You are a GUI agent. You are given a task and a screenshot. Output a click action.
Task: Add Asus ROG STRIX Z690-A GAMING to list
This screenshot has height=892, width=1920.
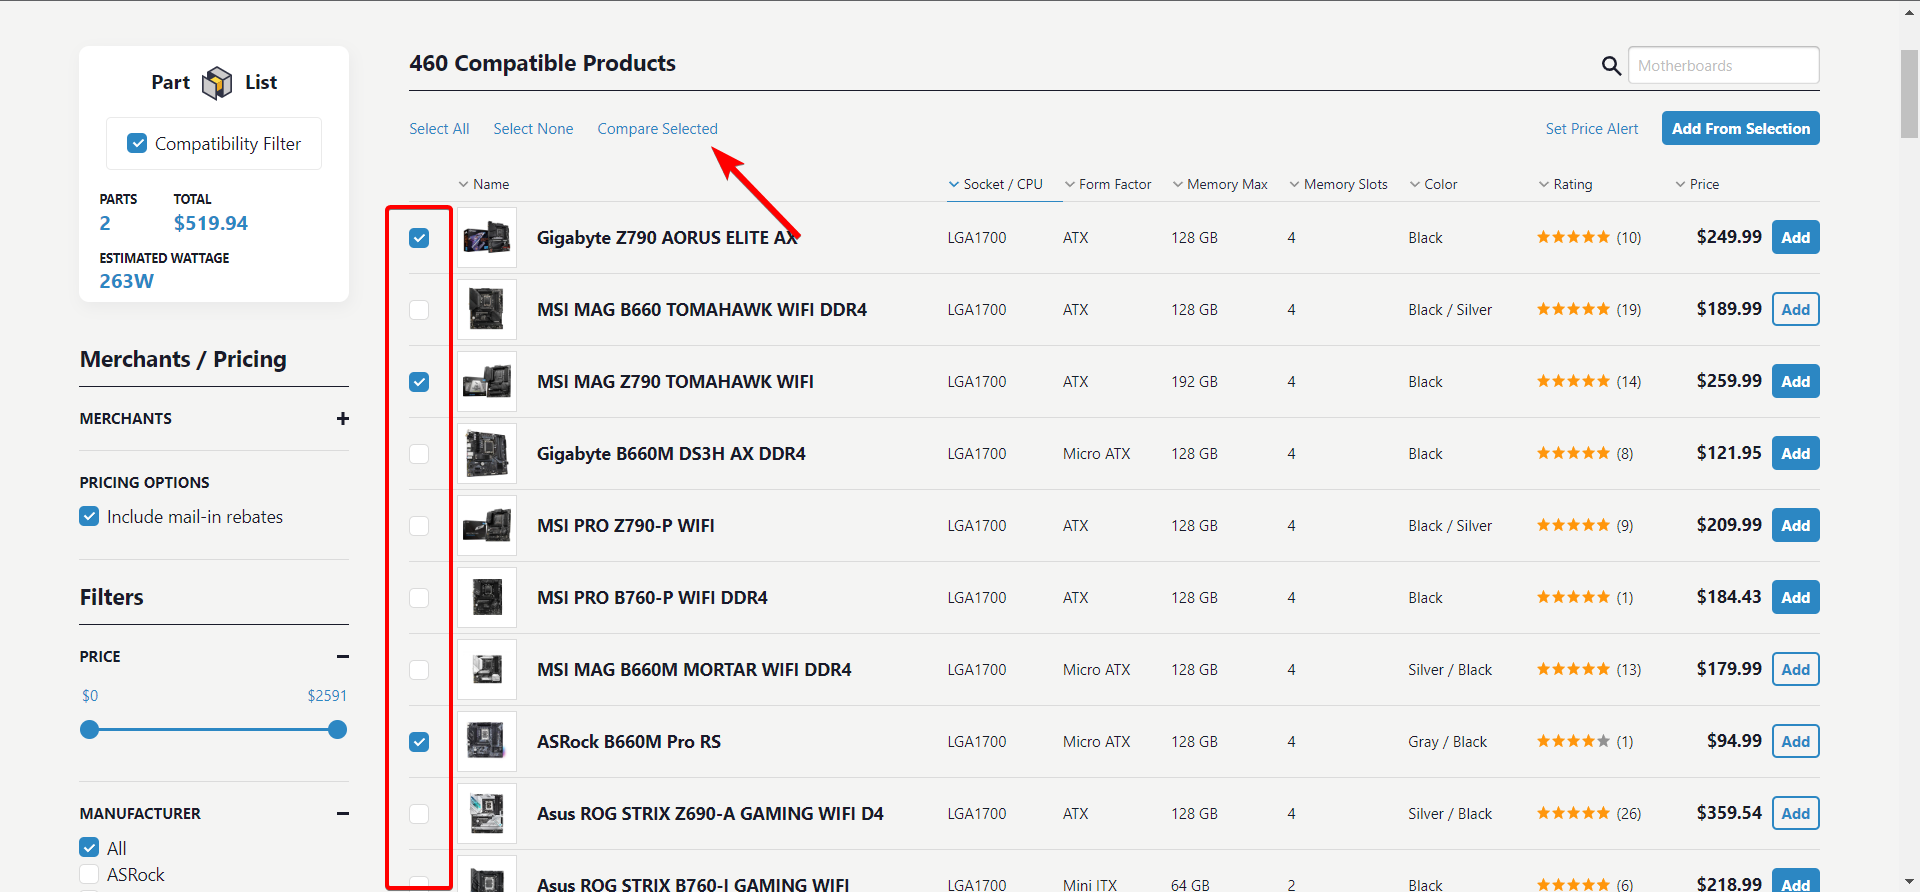click(x=1796, y=814)
